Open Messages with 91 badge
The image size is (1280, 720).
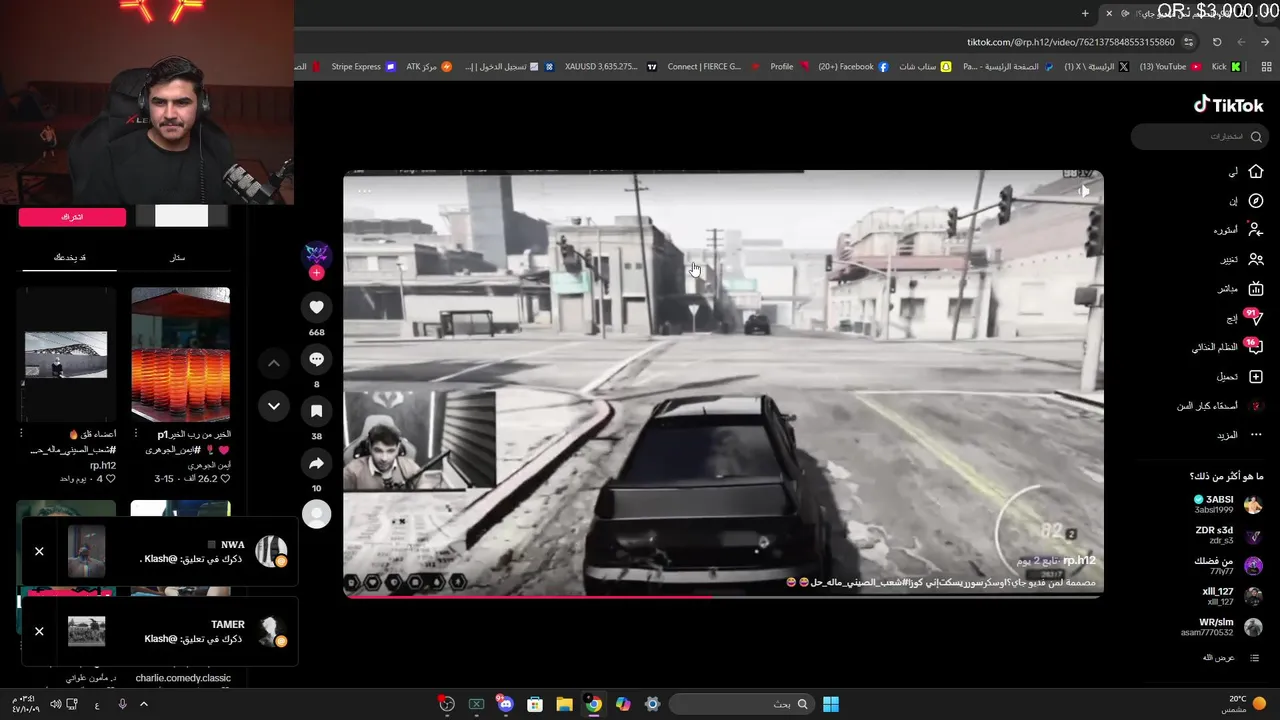pyautogui.click(x=1255, y=318)
